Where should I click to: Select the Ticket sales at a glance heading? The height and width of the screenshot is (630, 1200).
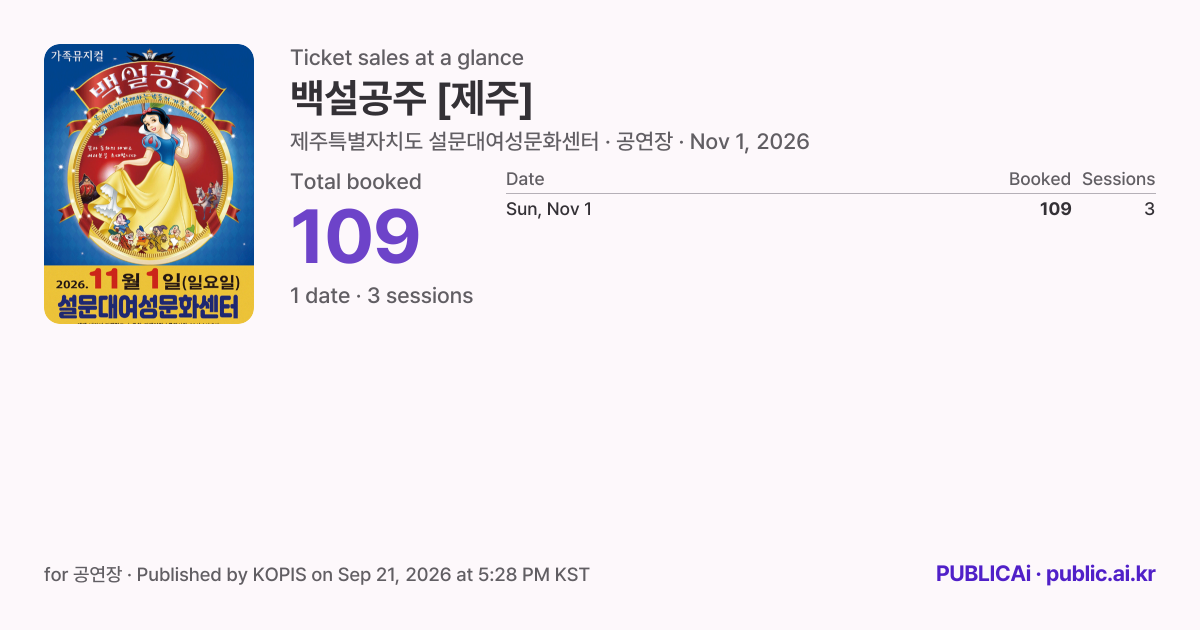pyautogui.click(x=407, y=58)
